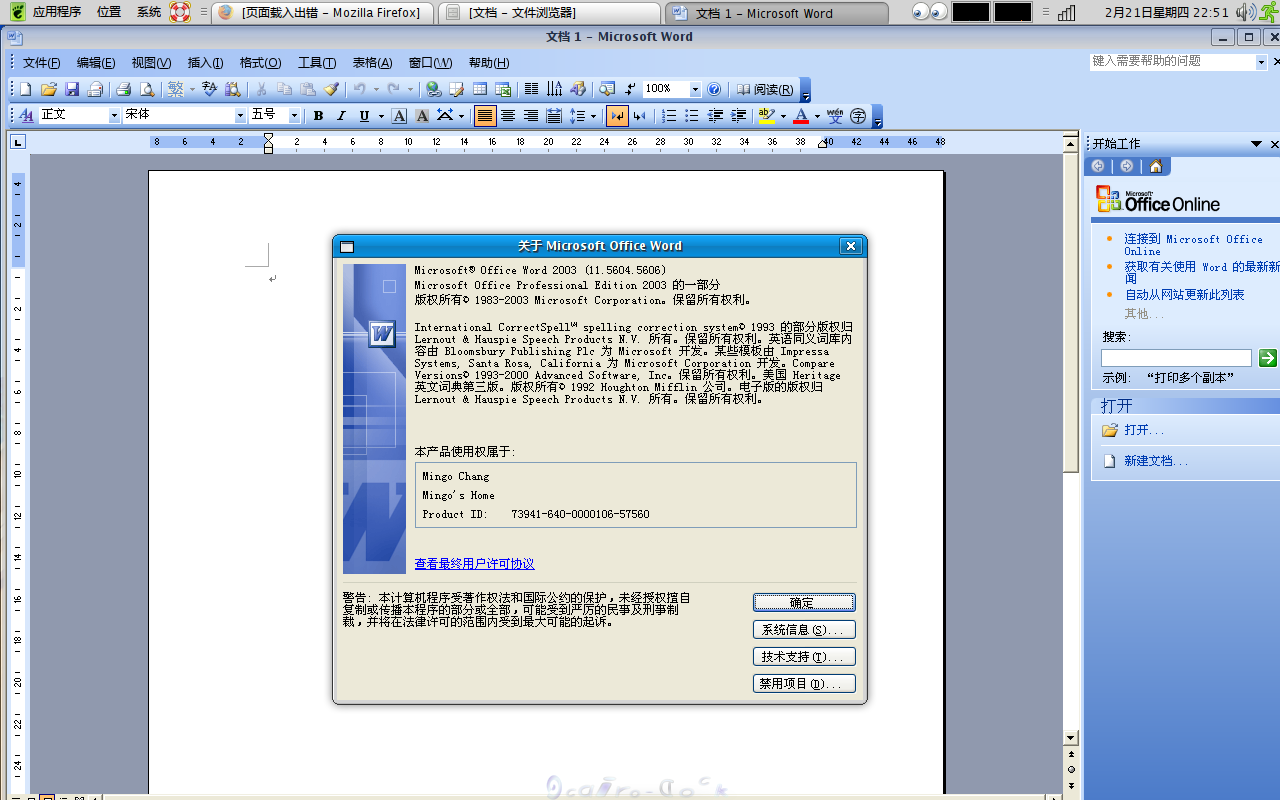Image resolution: width=1280 pixels, height=800 pixels.
Task: Expand the Highlight color dropdown arrow
Action: click(x=783, y=116)
